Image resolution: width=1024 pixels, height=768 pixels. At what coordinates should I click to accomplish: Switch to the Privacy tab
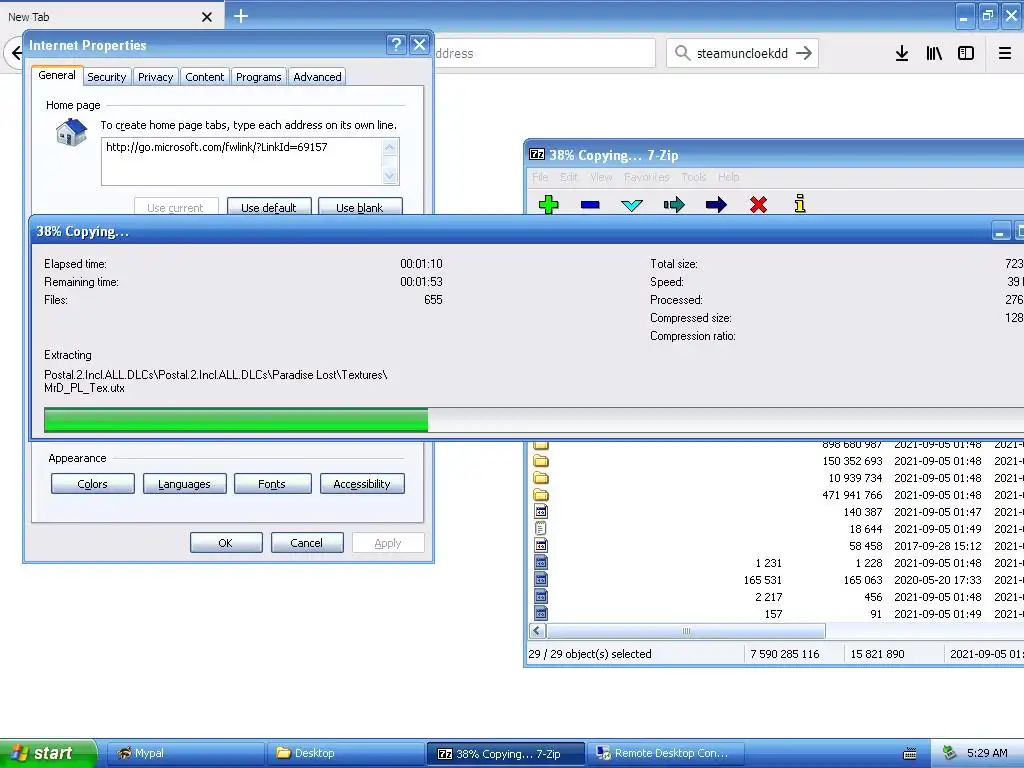point(155,77)
